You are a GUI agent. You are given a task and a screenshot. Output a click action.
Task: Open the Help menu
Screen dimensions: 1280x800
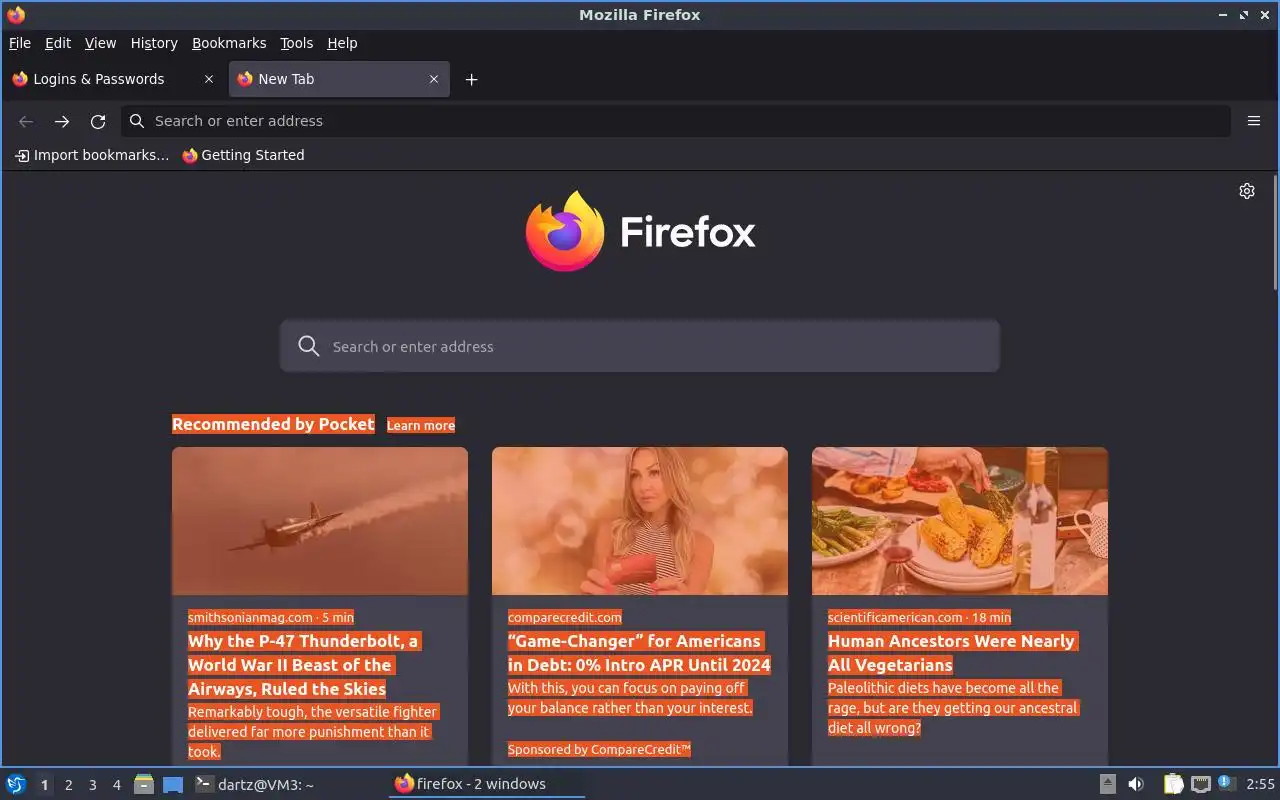(342, 43)
